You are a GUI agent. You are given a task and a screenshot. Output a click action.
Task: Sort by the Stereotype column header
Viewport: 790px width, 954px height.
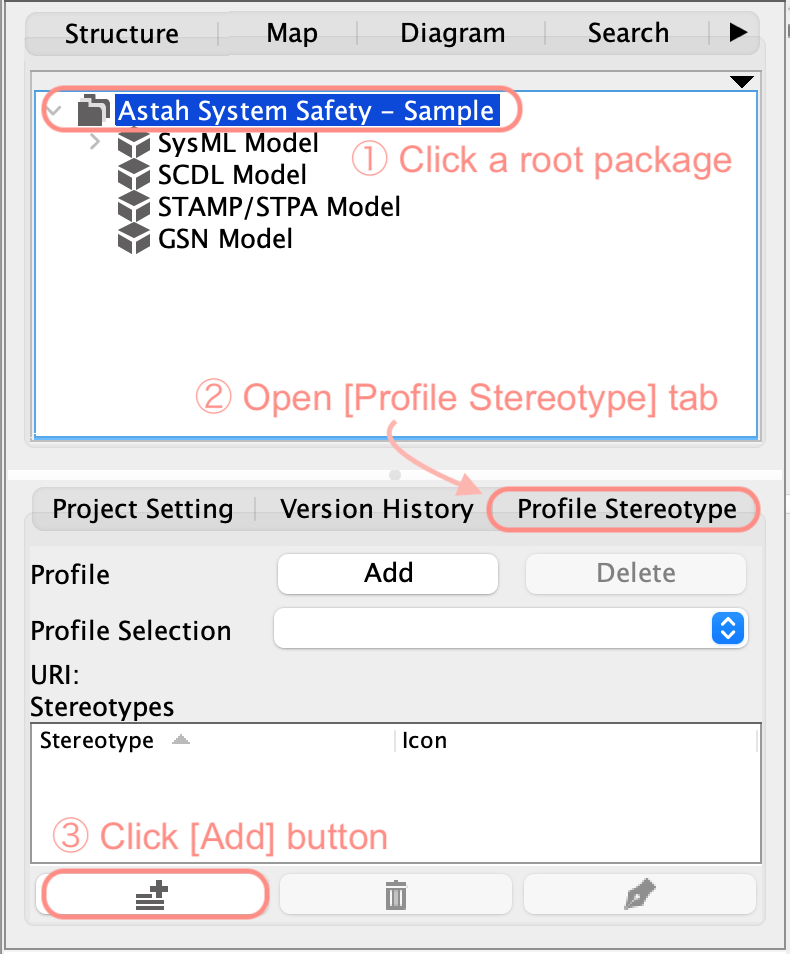point(212,740)
